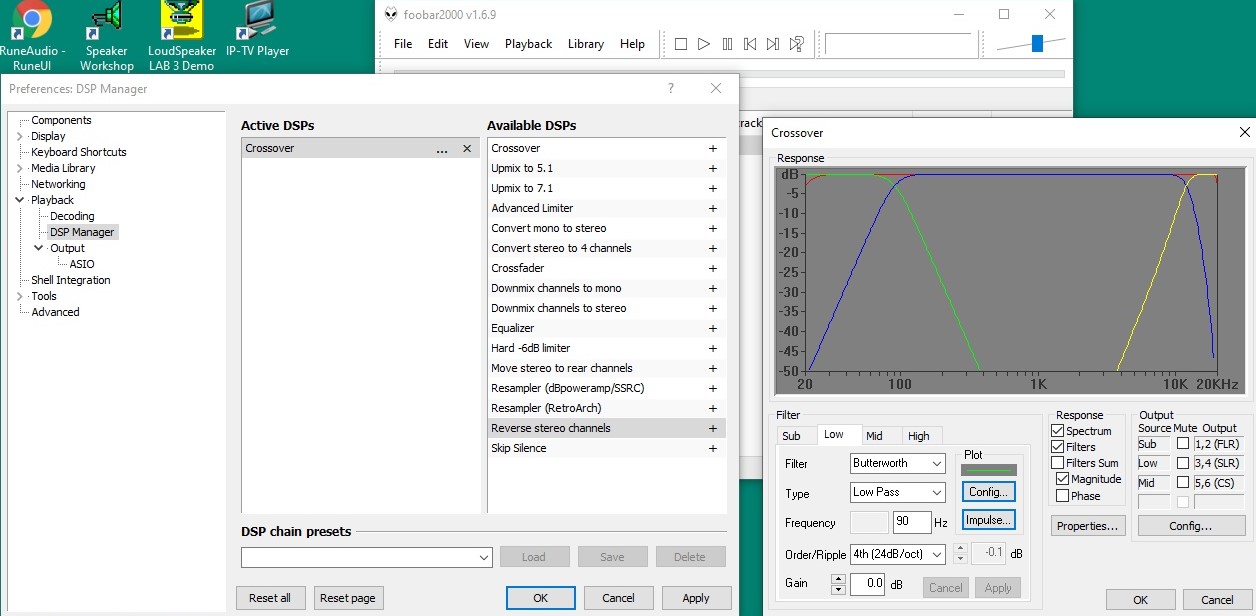Click Previous track in foobar2000 toolbar
Image resolution: width=1256 pixels, height=616 pixels.
(x=750, y=44)
